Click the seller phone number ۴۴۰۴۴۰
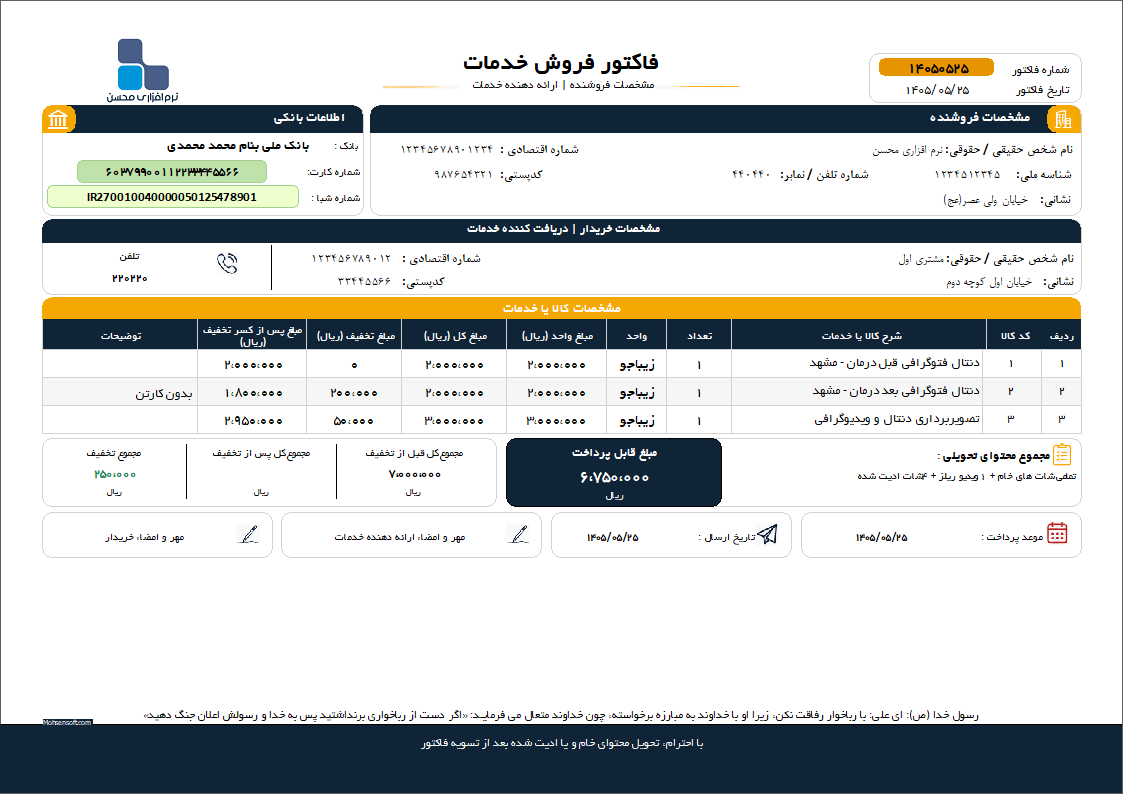 [x=751, y=175]
